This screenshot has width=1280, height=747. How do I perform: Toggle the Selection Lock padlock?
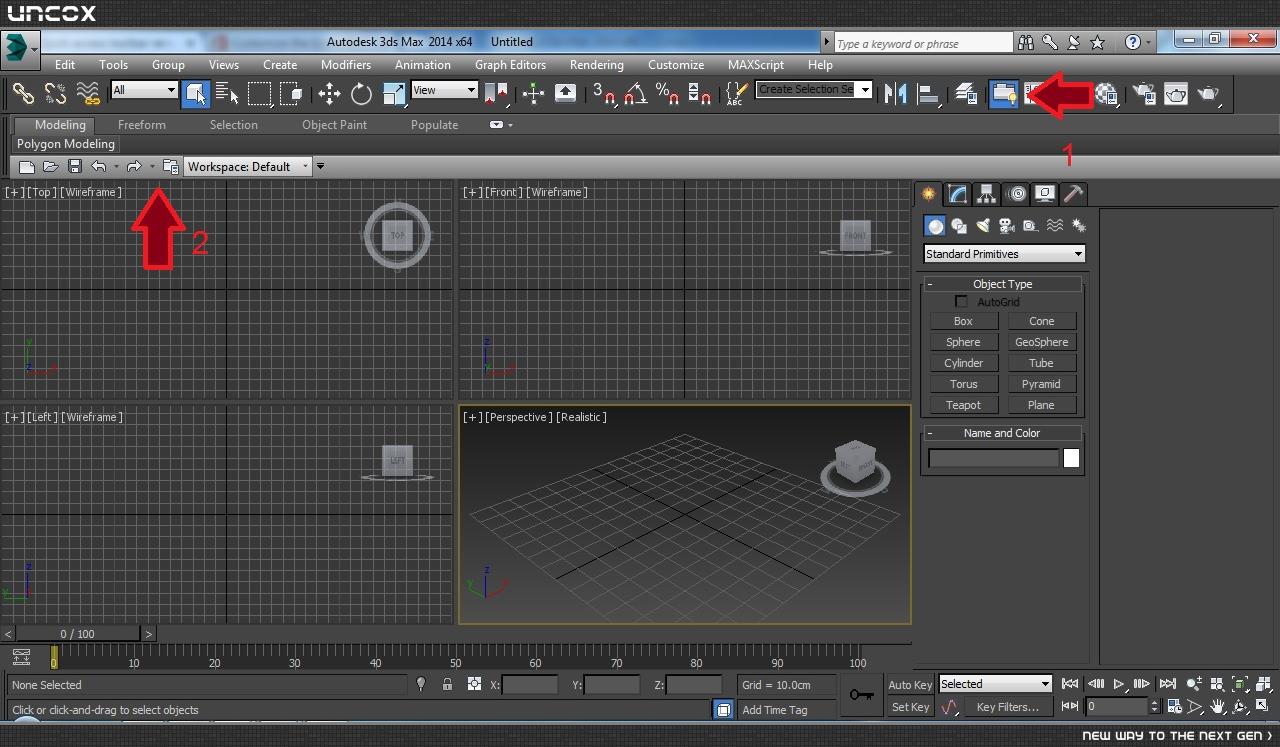click(447, 685)
